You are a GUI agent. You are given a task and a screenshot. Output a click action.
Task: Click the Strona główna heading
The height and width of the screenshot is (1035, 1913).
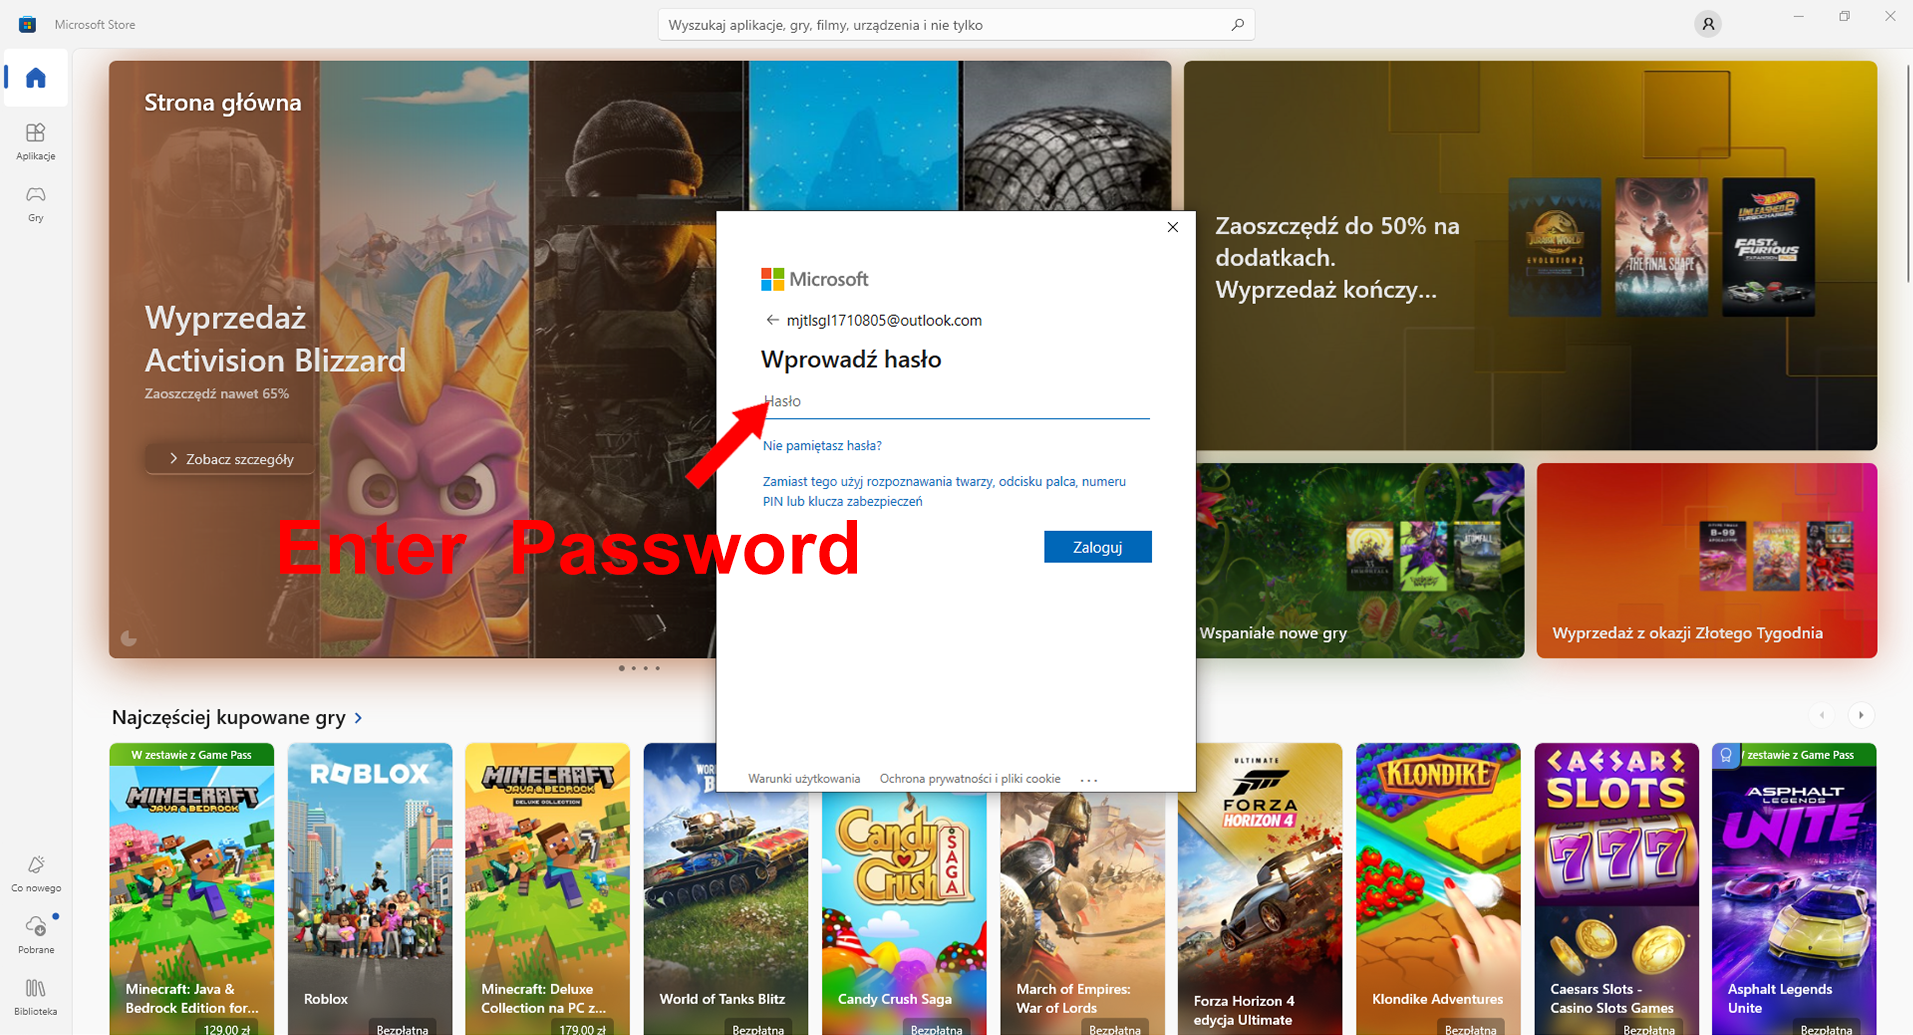[x=222, y=102]
